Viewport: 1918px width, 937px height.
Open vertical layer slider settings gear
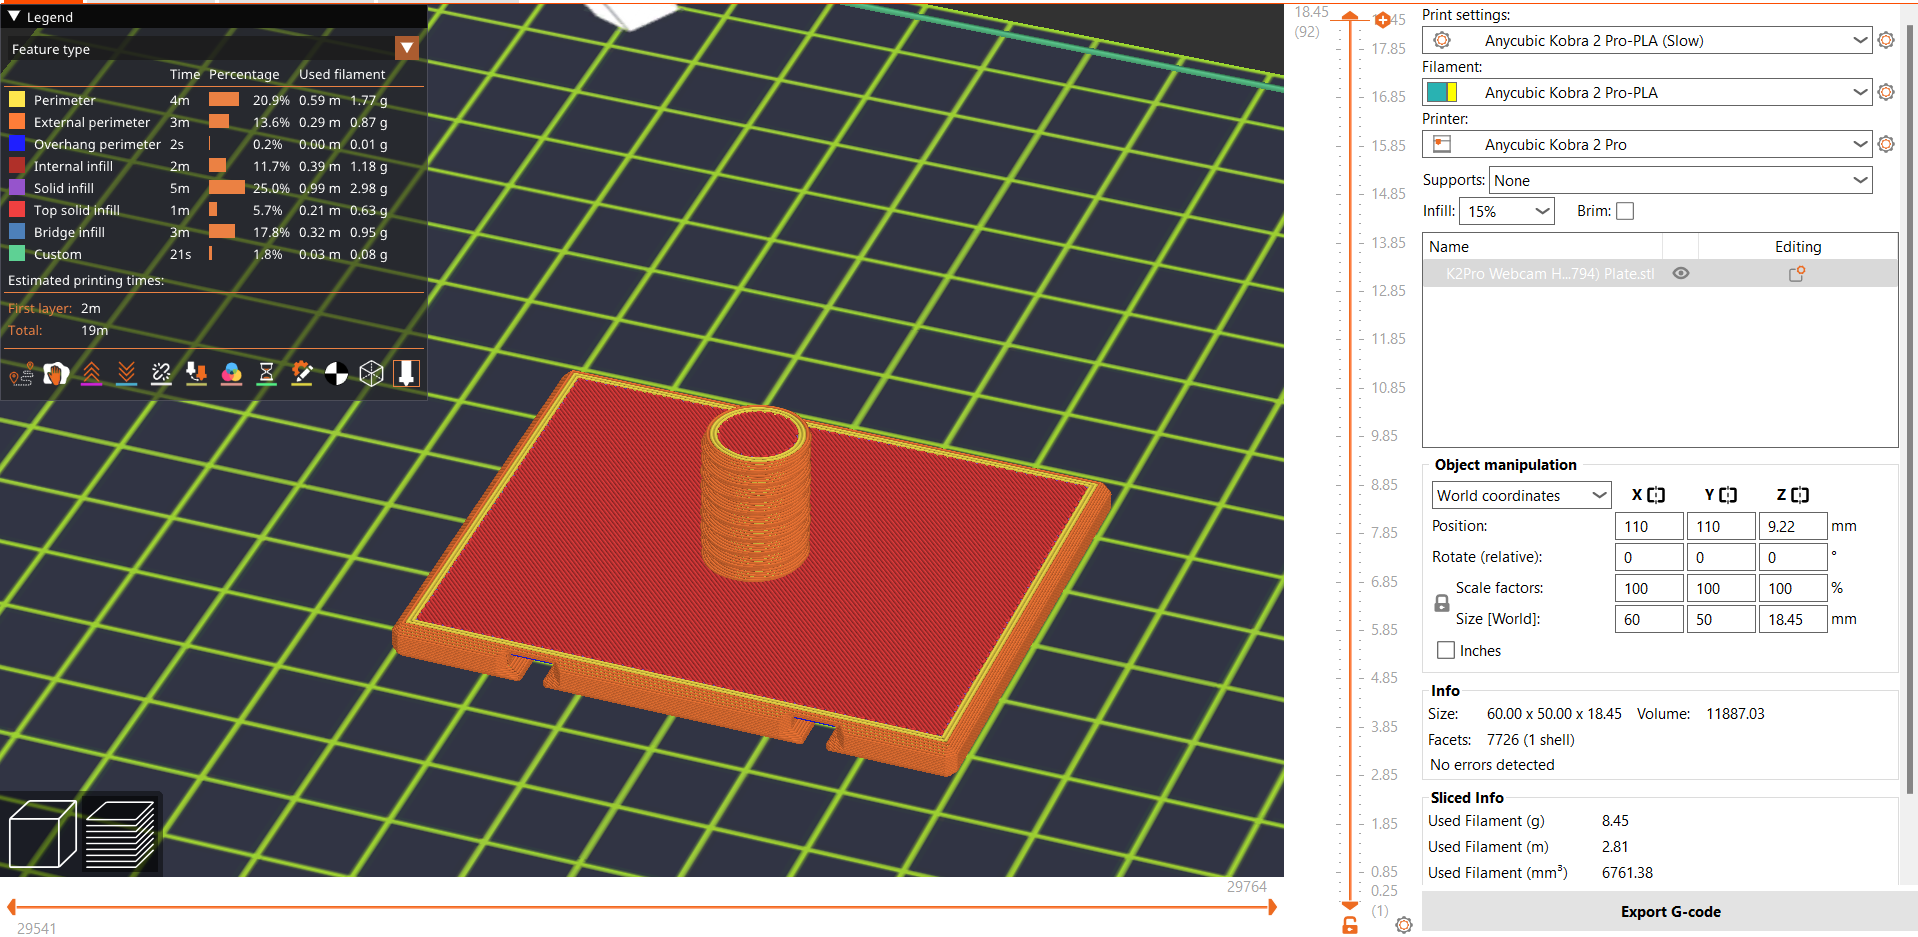click(x=1404, y=925)
